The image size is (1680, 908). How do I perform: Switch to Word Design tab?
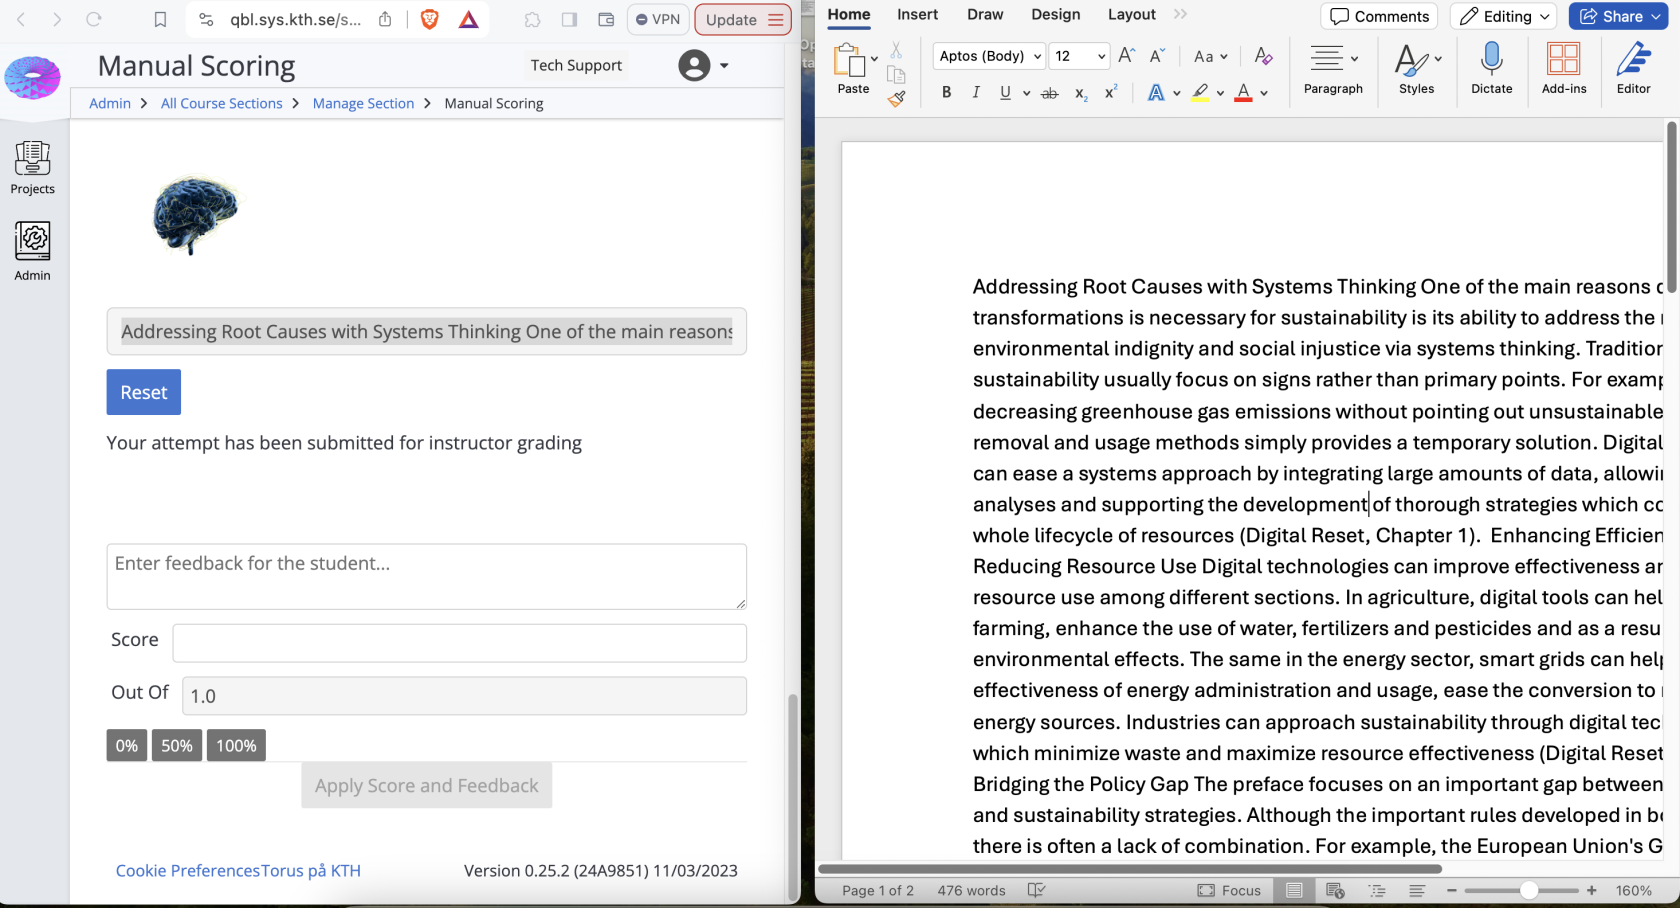(x=1055, y=14)
